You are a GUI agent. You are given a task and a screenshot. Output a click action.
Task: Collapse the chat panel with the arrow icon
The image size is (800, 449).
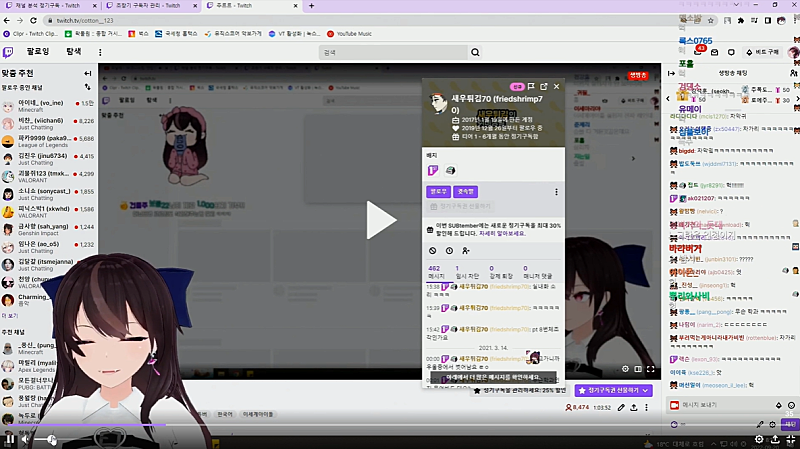pos(671,73)
